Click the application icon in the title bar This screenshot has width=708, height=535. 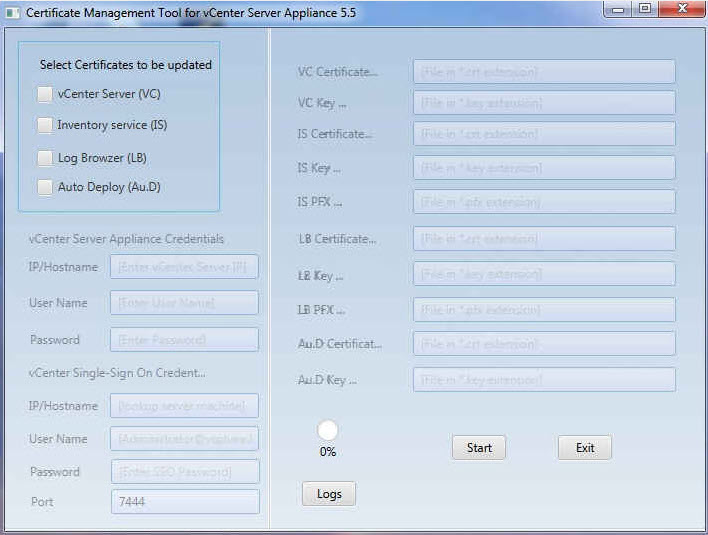pos(12,13)
